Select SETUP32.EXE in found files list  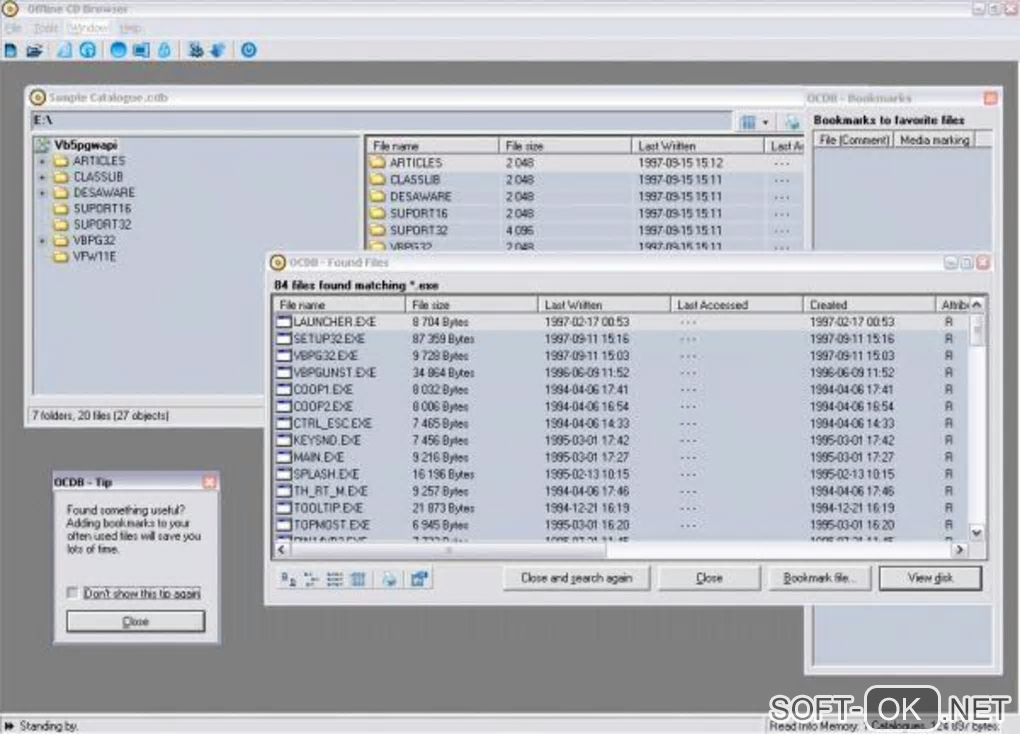pos(329,338)
